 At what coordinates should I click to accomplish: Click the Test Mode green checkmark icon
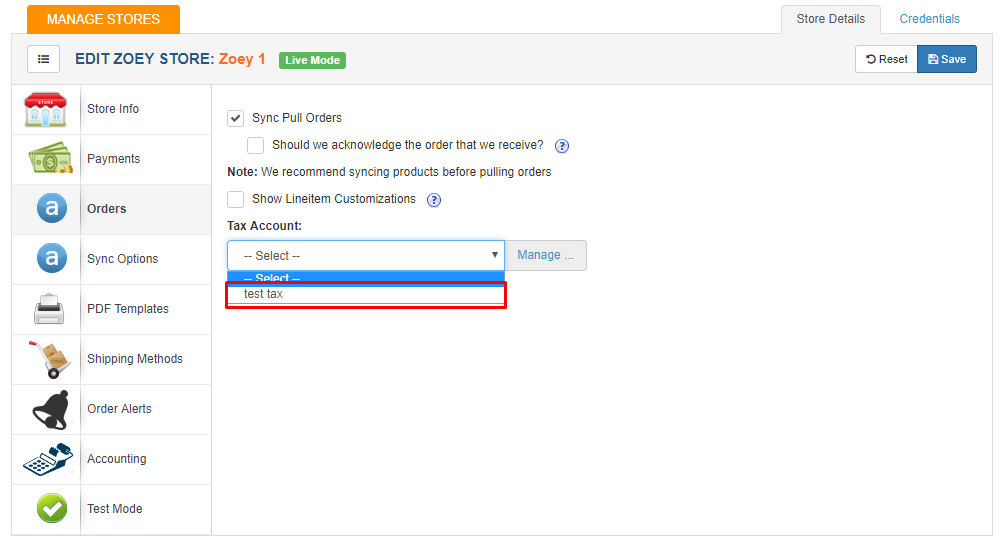coord(52,508)
